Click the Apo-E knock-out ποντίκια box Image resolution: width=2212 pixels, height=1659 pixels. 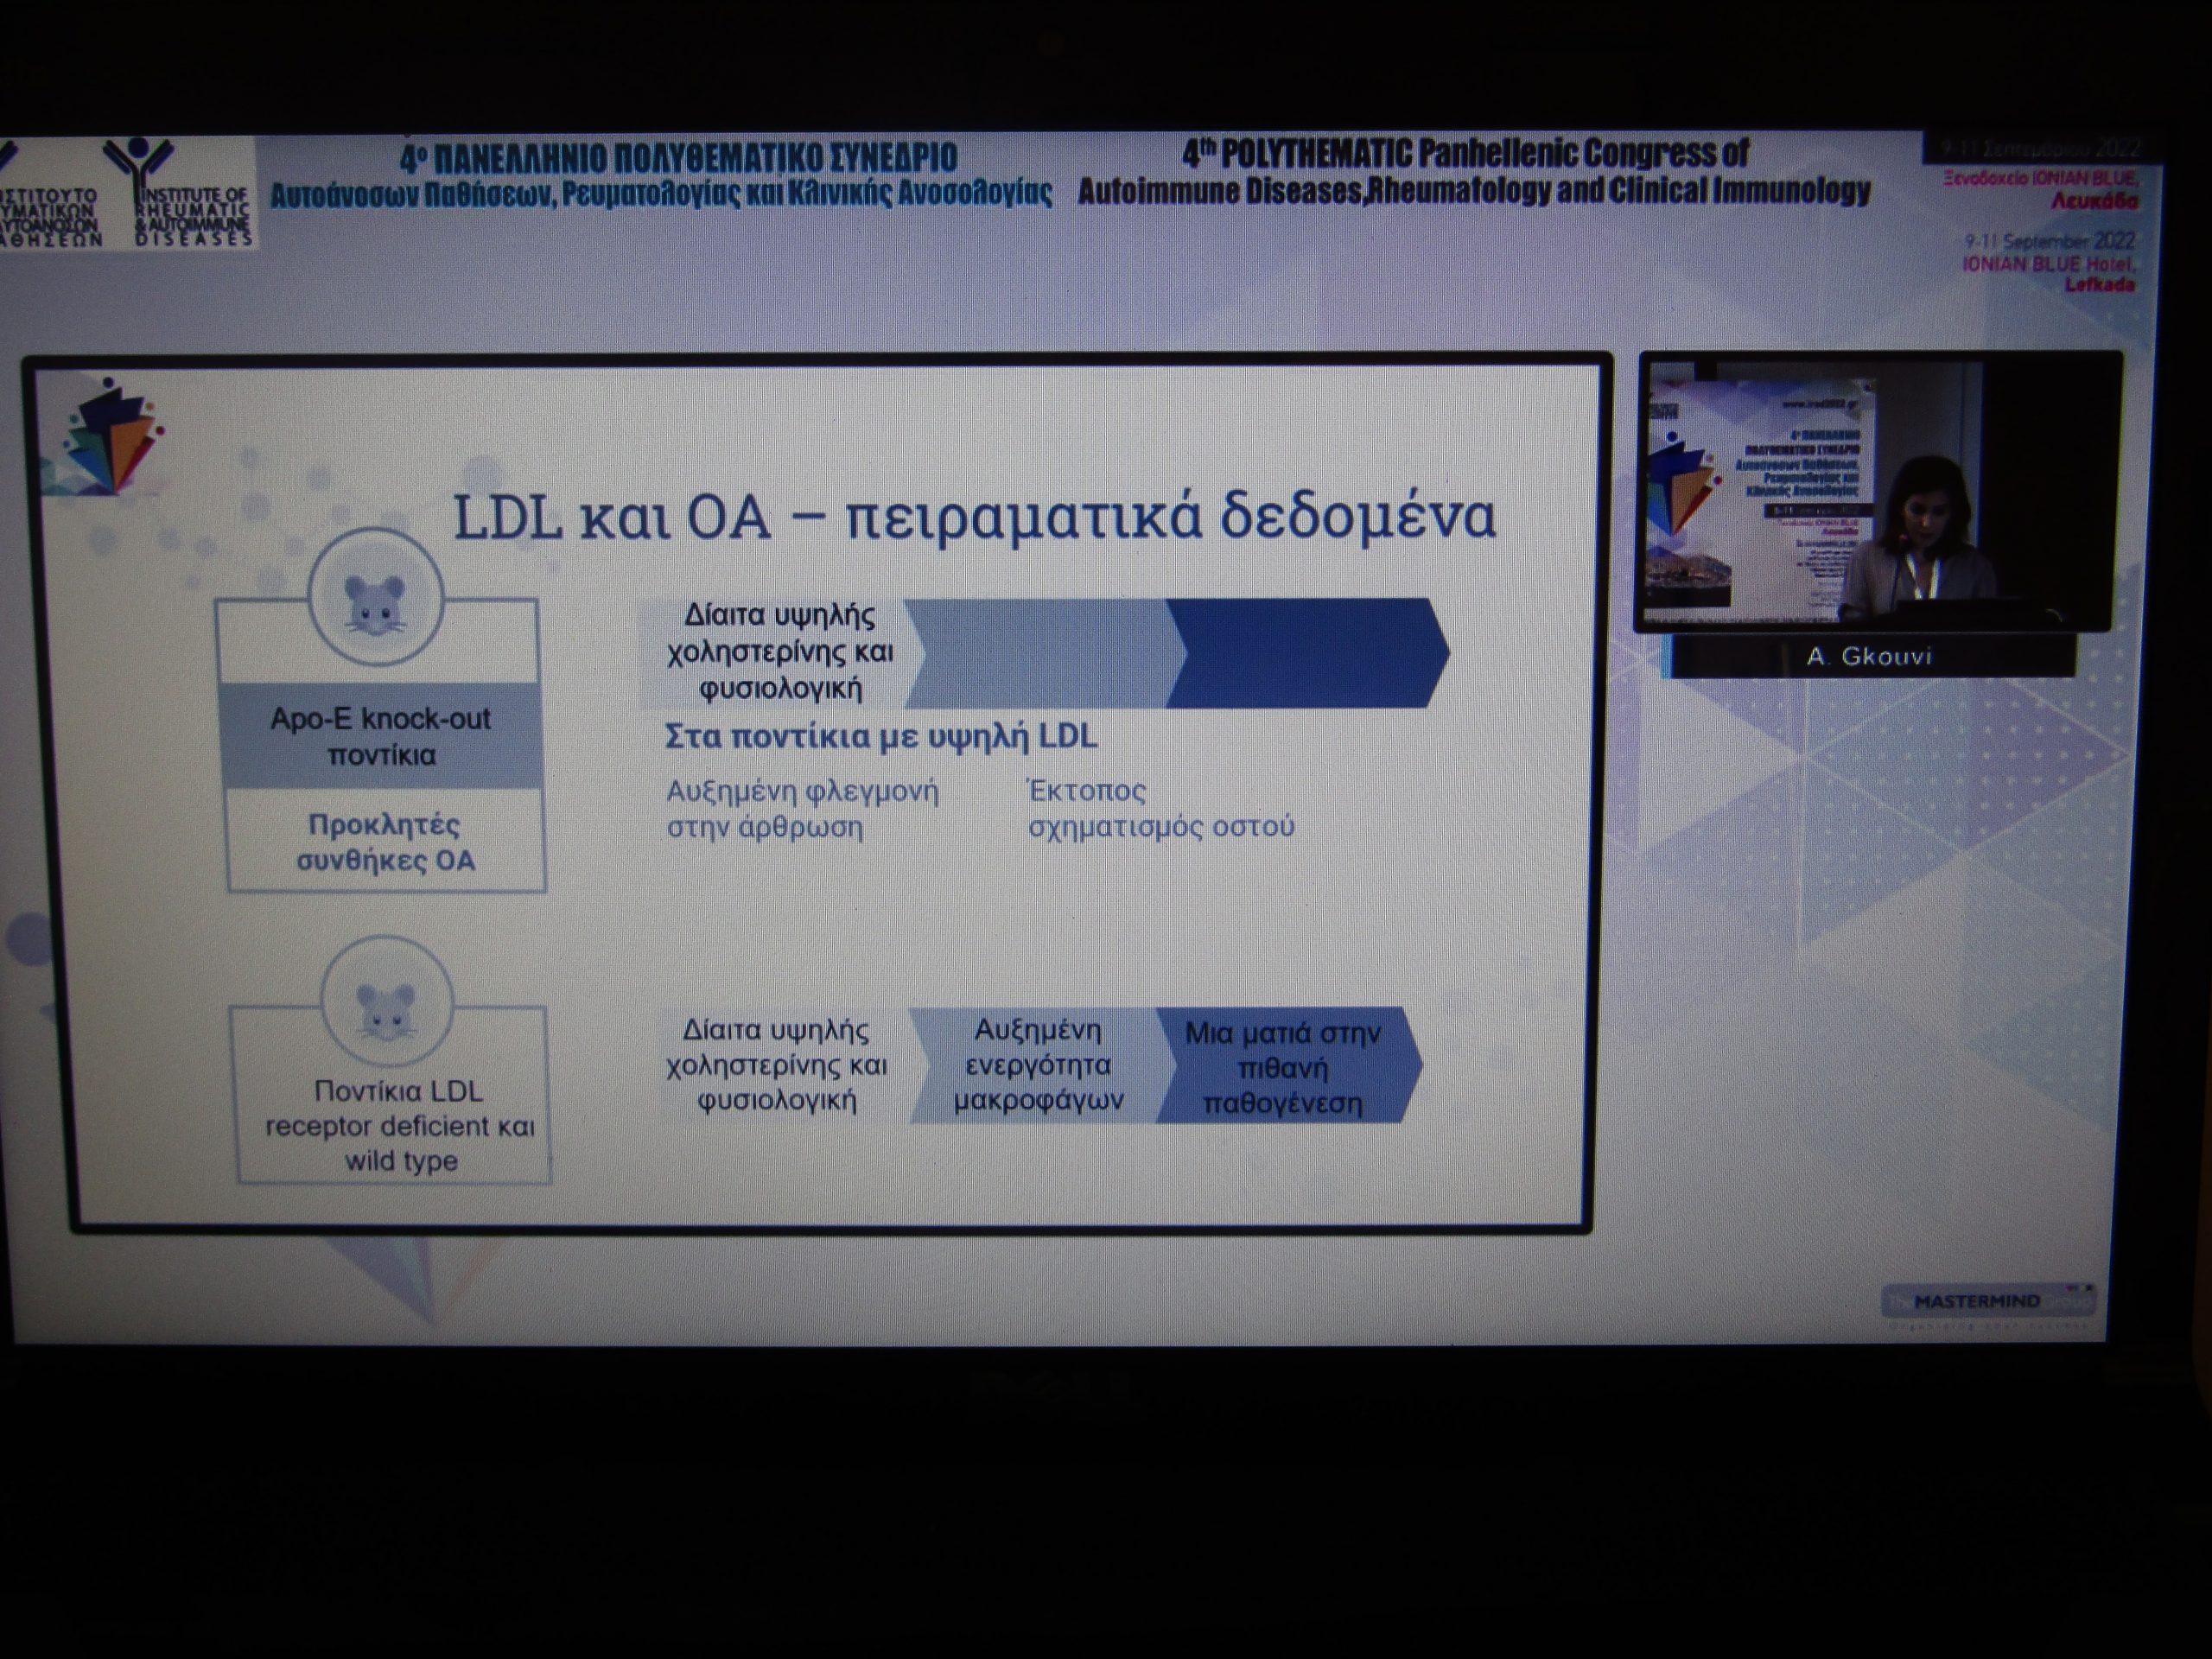pyautogui.click(x=380, y=736)
